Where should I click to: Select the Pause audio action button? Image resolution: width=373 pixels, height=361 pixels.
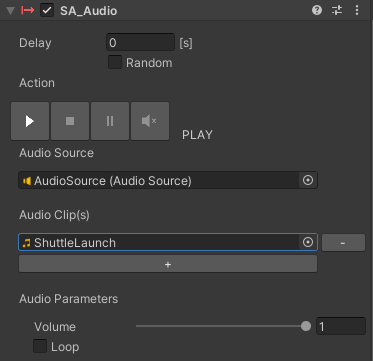click(110, 121)
